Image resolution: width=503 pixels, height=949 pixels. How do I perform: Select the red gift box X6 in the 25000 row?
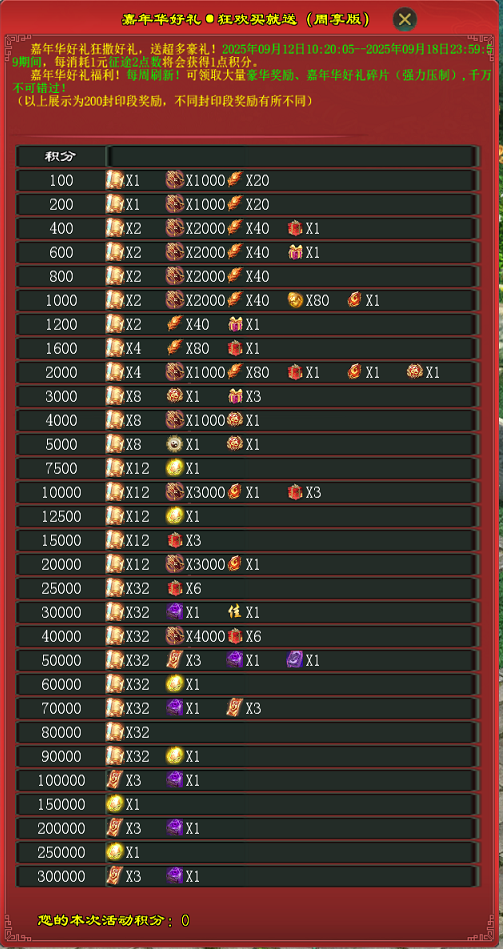[x=174, y=588]
